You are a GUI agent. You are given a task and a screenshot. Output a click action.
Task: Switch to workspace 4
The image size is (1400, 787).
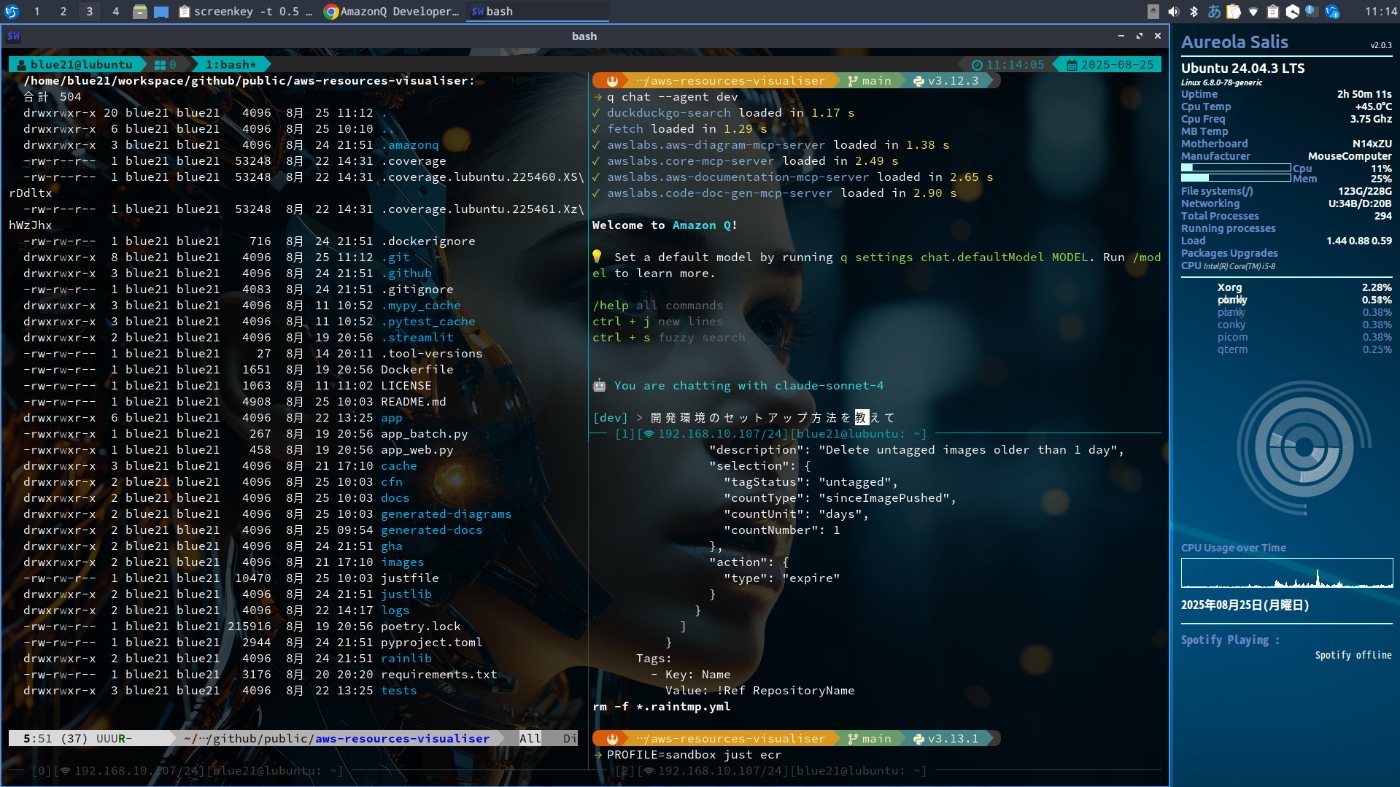[115, 12]
